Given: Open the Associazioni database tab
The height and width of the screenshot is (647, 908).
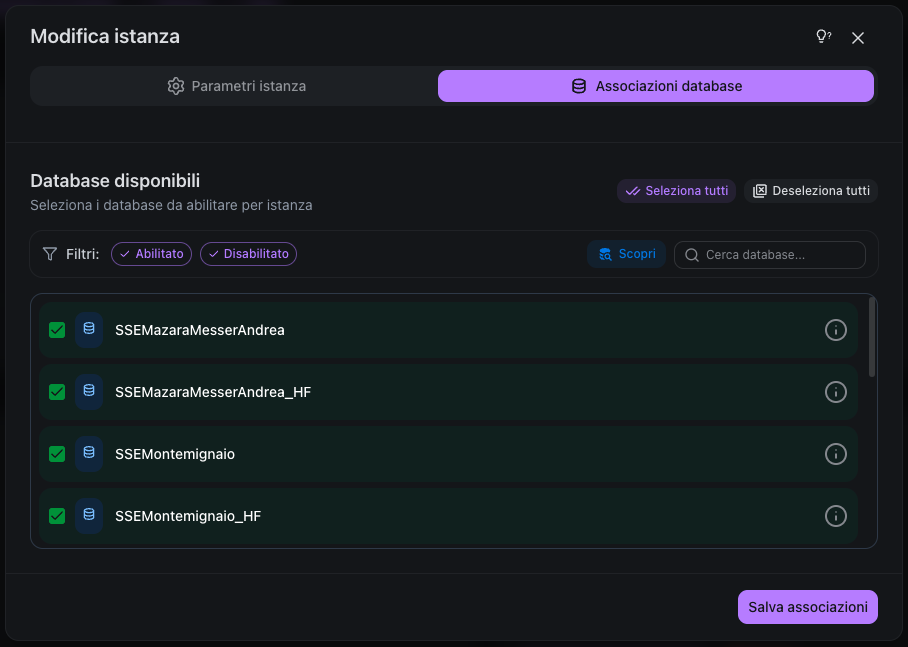Looking at the screenshot, I should [656, 86].
